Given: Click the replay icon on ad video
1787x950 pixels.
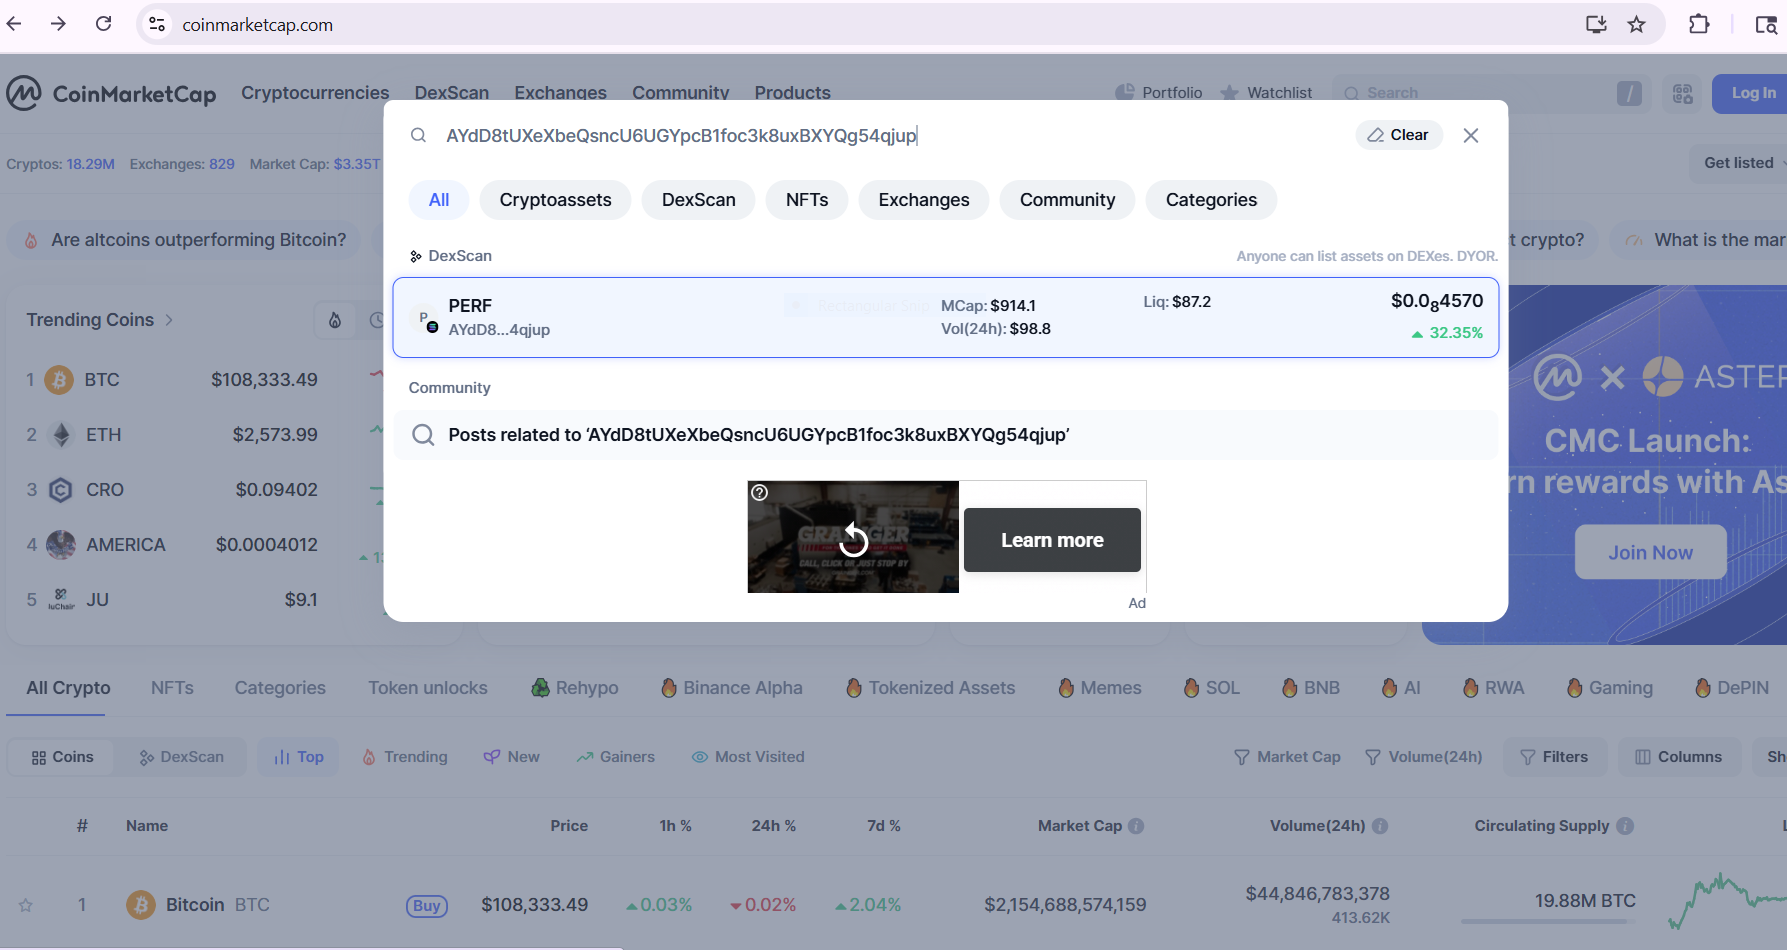Looking at the screenshot, I should [x=853, y=540].
